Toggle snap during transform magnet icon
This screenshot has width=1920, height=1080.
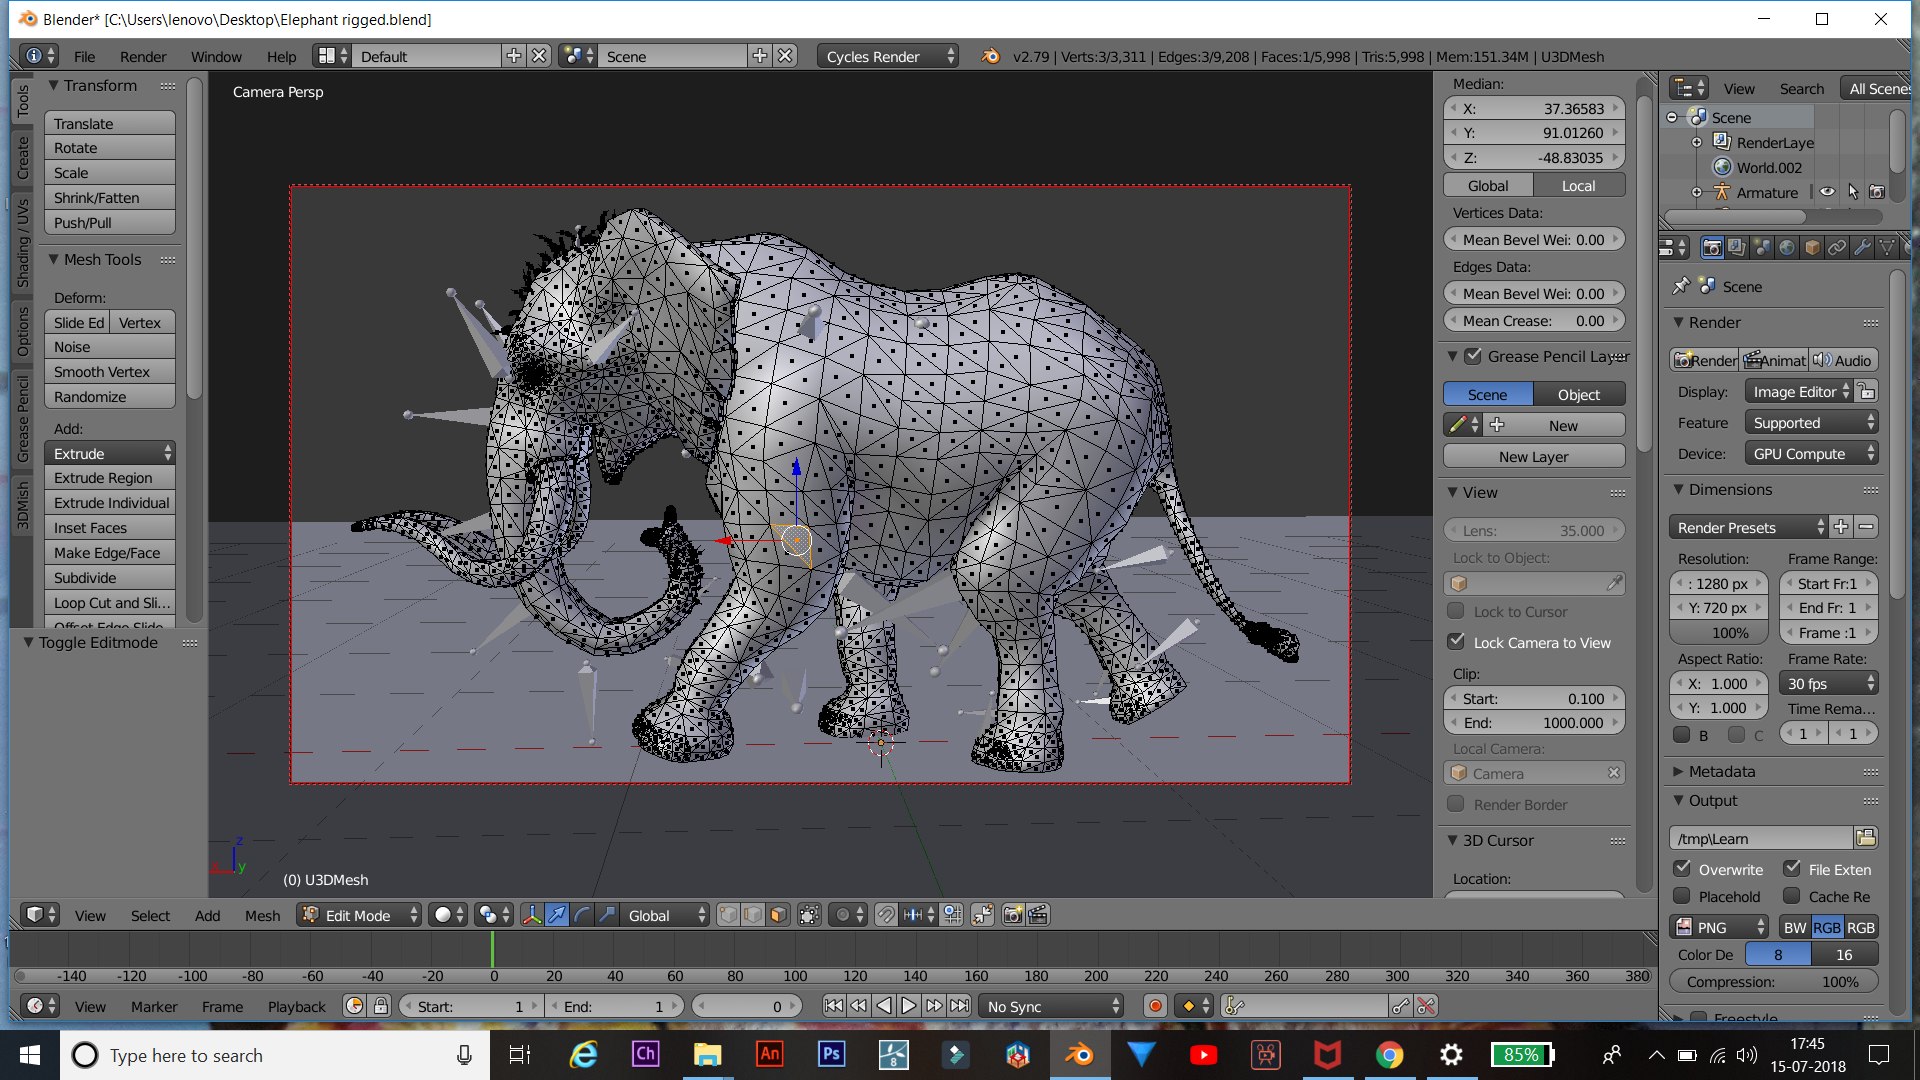tap(886, 915)
